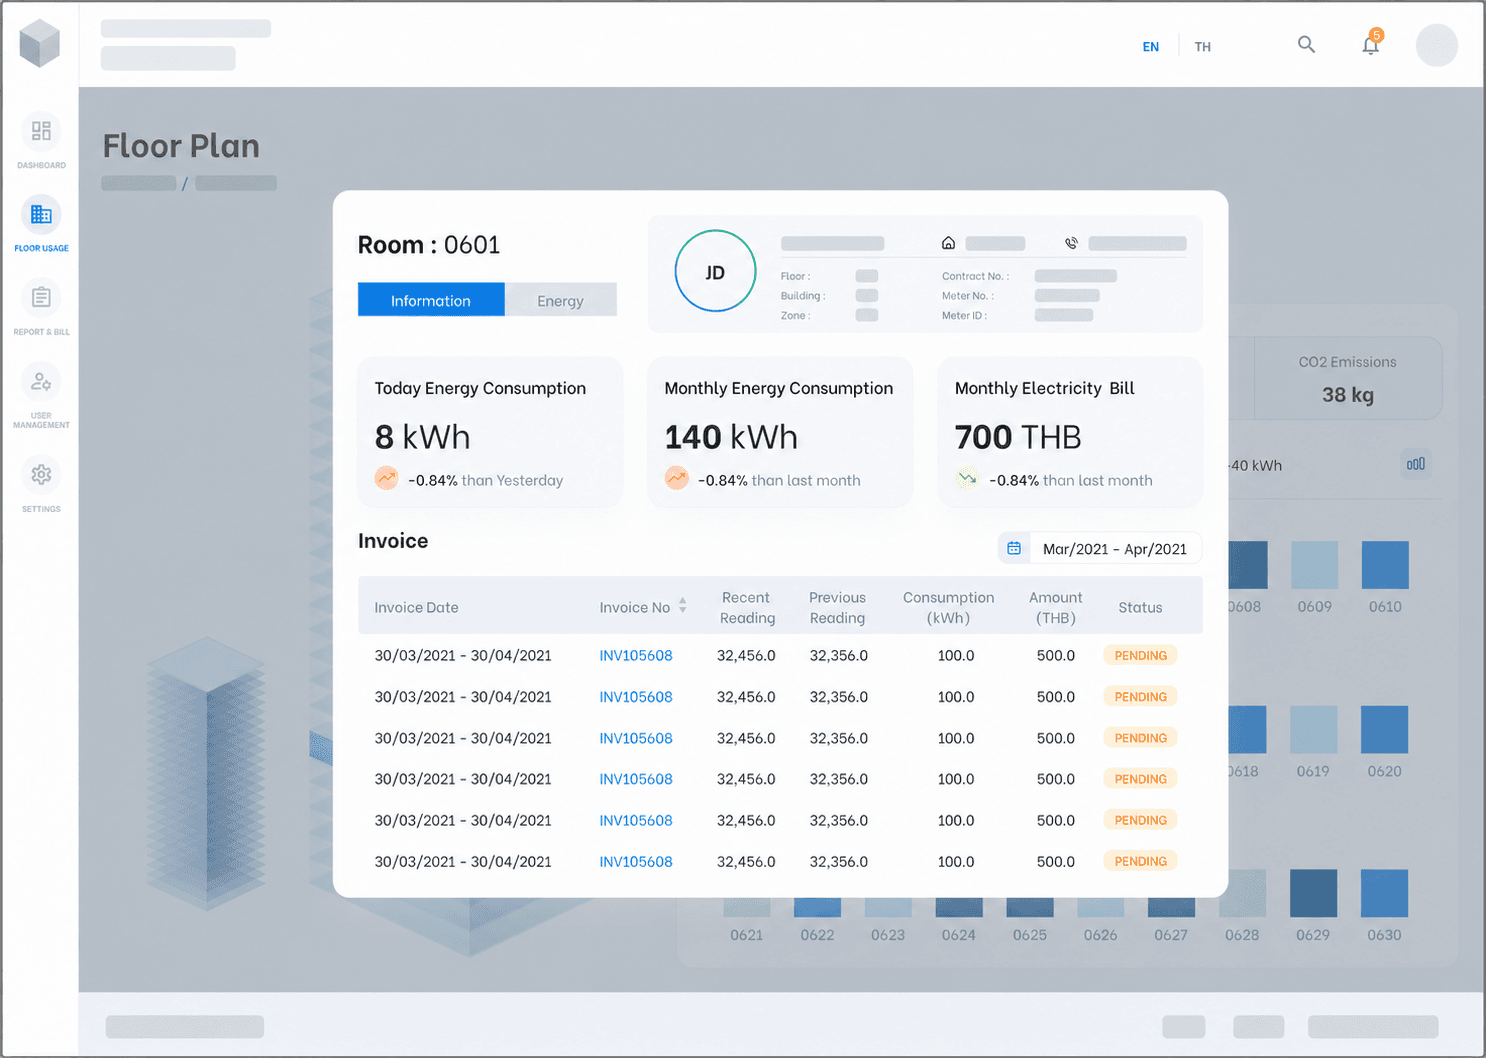1486x1058 pixels.
Task: Select room 0610 color block
Action: point(1385,565)
